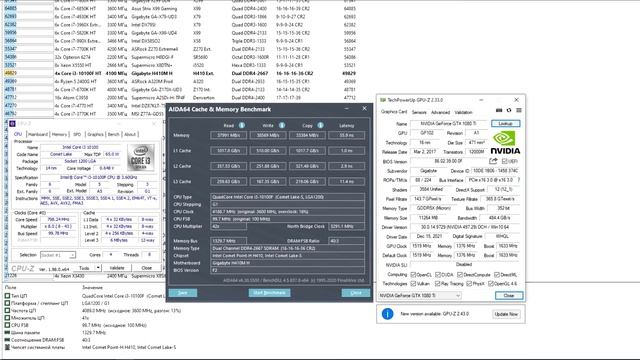Open the GPU-Z hamburger menu icon

(519, 110)
